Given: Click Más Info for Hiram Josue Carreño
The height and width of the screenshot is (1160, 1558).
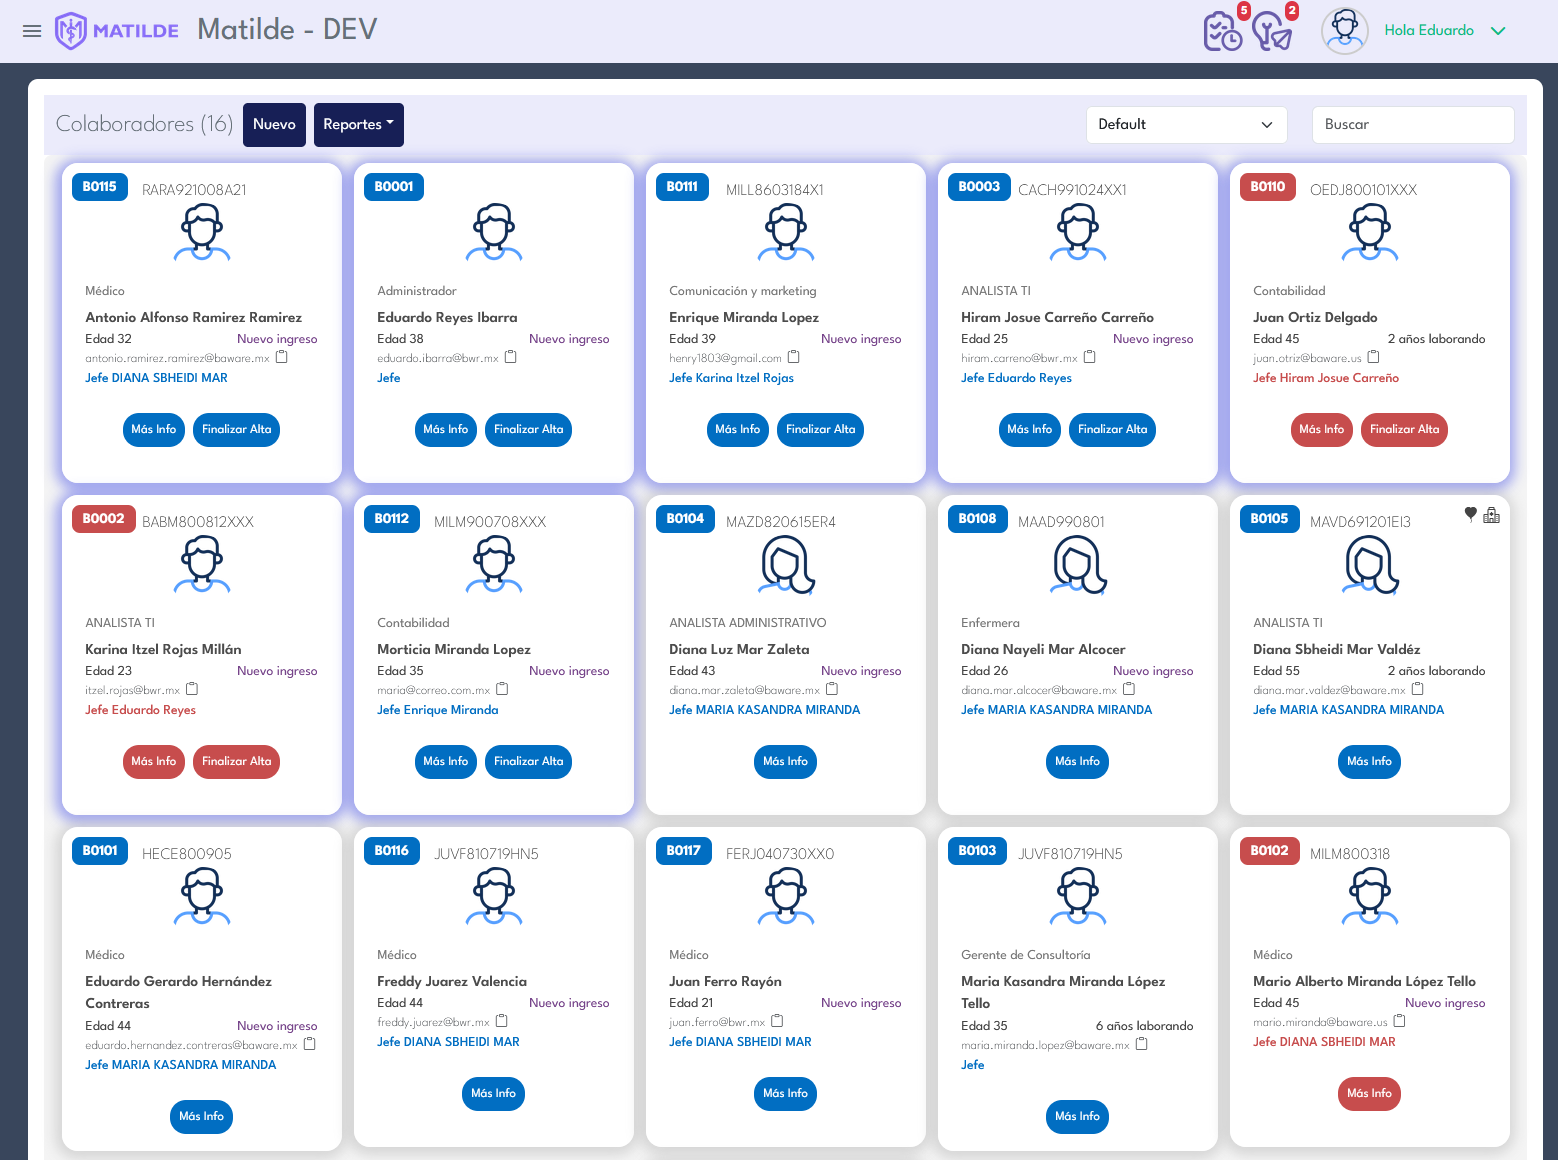Looking at the screenshot, I should click(x=1029, y=430).
